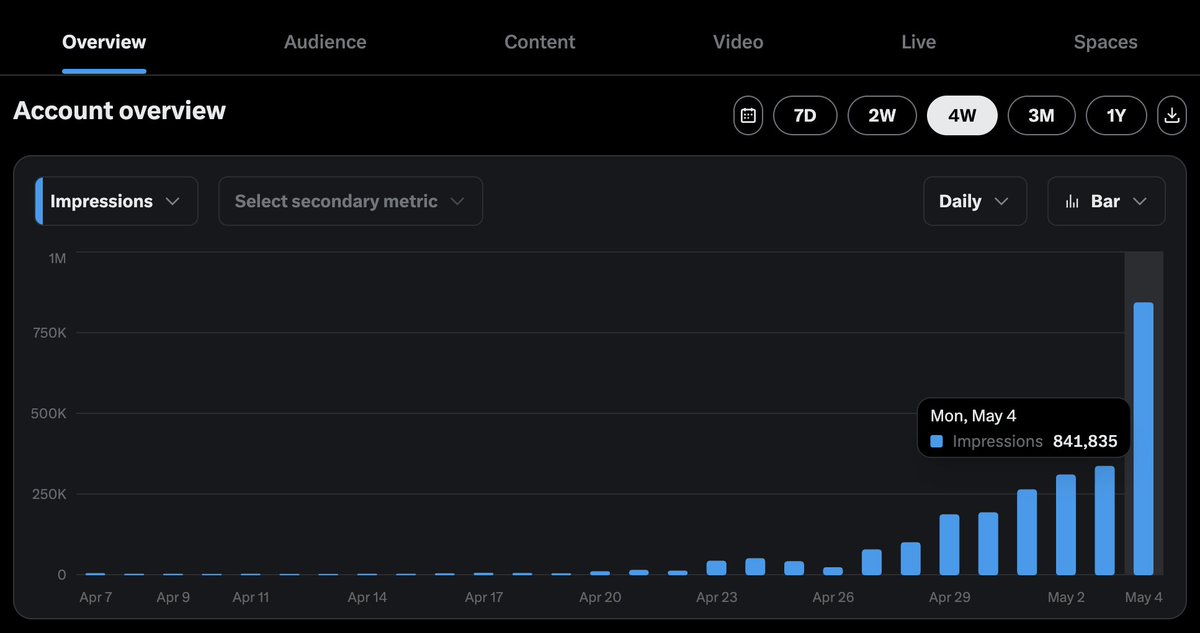Click the 250K y-axis label

[x=48, y=494]
